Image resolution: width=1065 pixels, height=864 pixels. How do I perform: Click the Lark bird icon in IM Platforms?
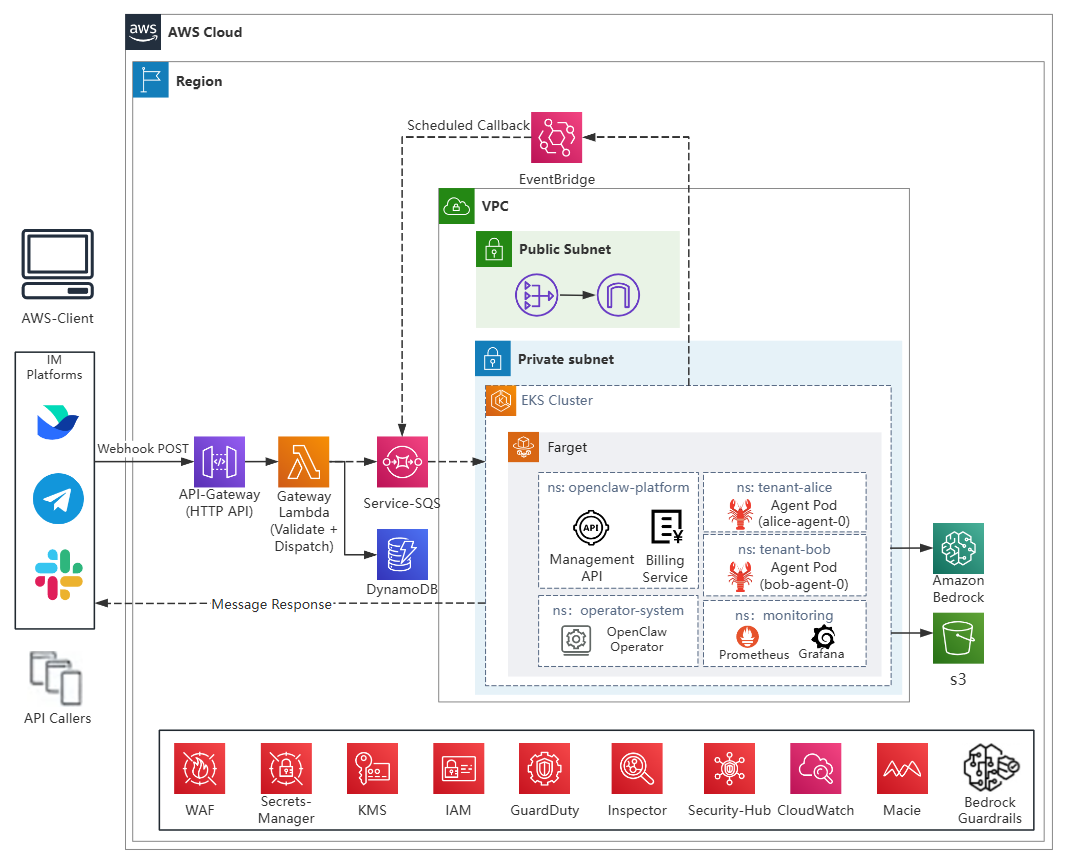(58, 422)
